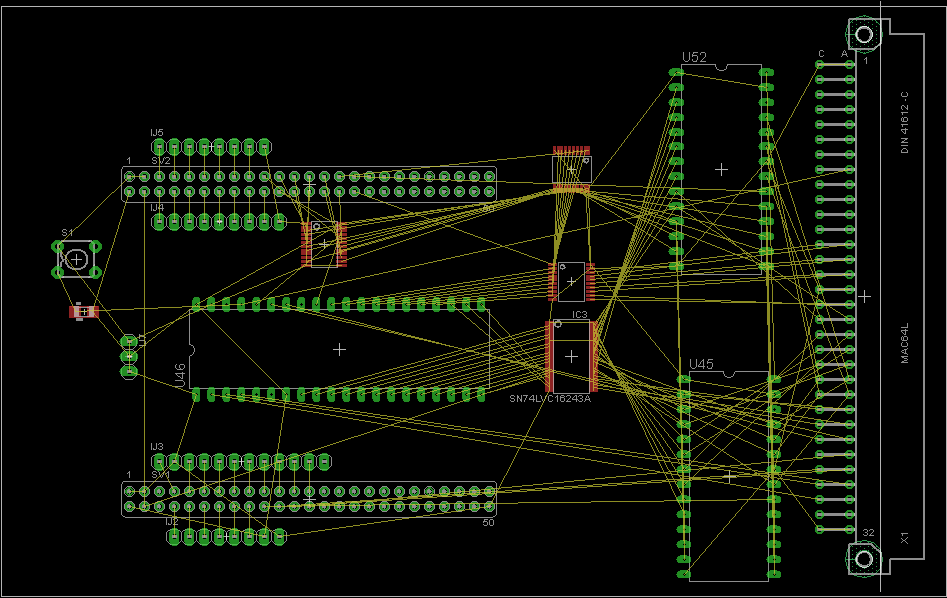
Task: Click the SN74LVC16243A value text
Action: (x=550, y=399)
